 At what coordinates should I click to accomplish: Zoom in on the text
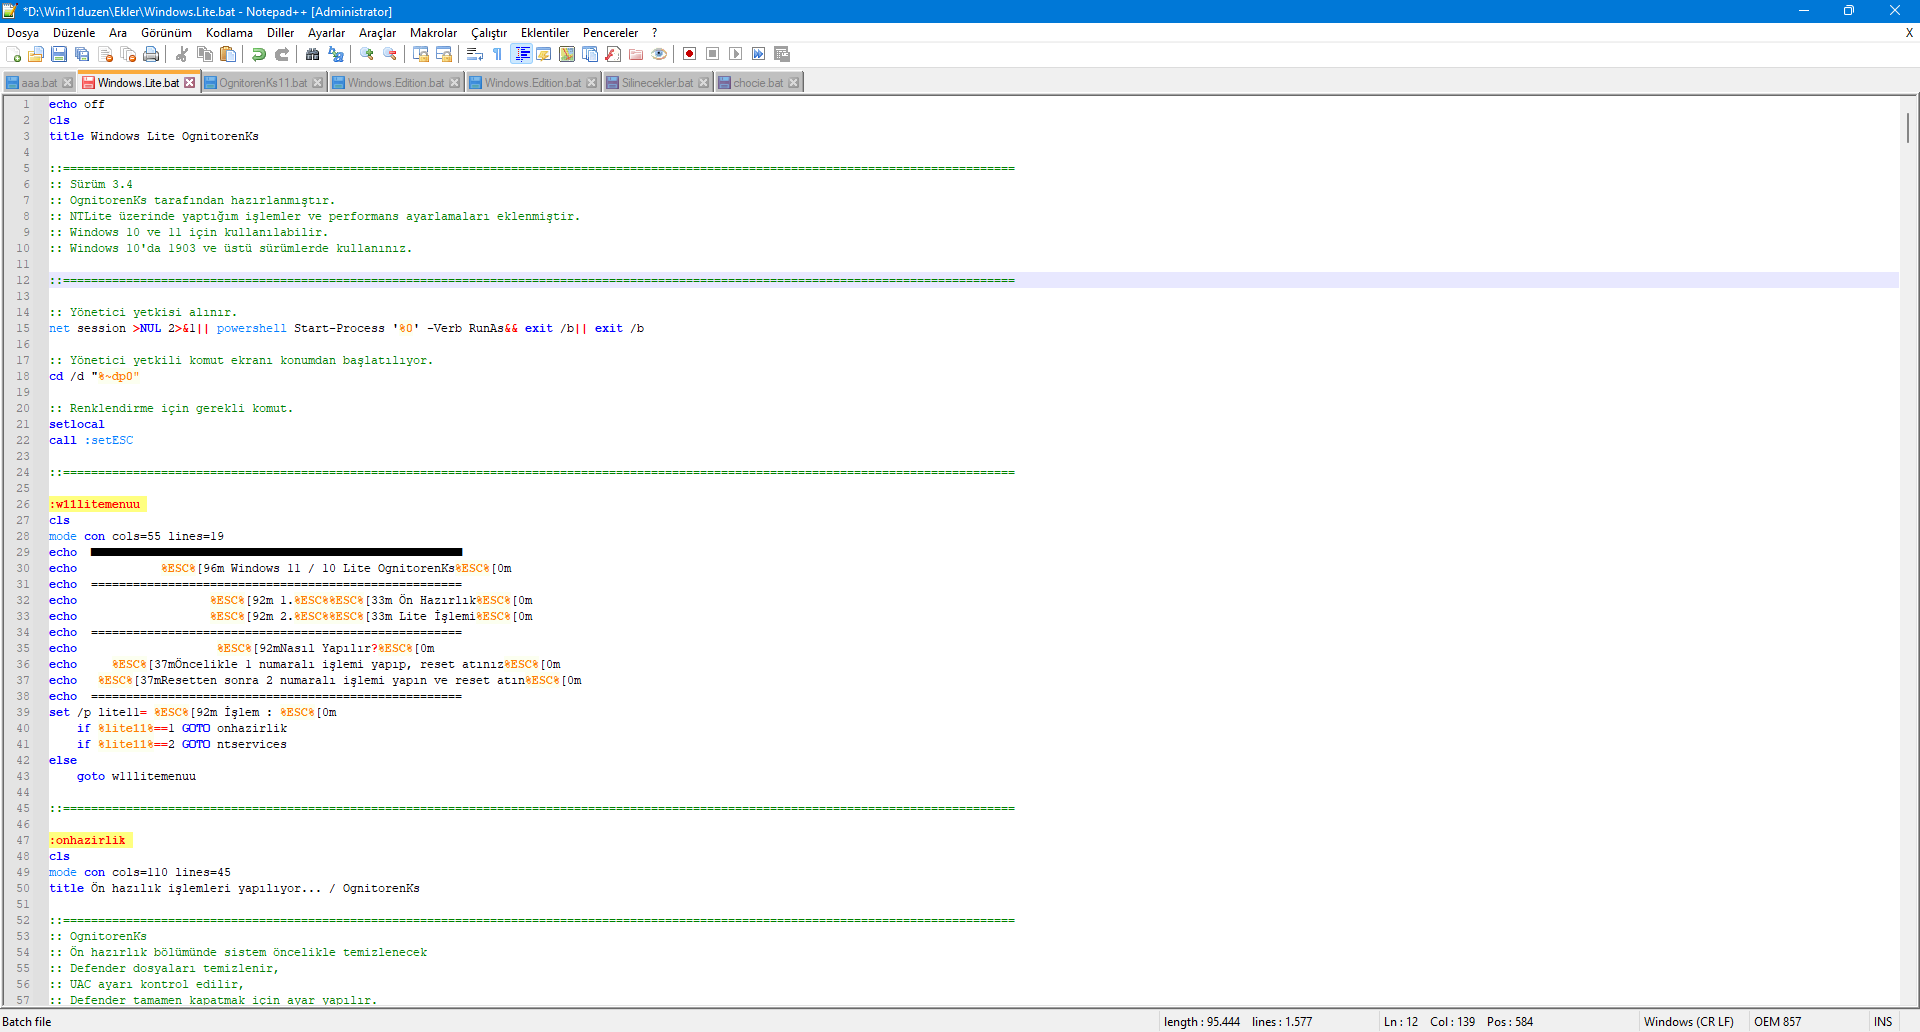(367, 54)
